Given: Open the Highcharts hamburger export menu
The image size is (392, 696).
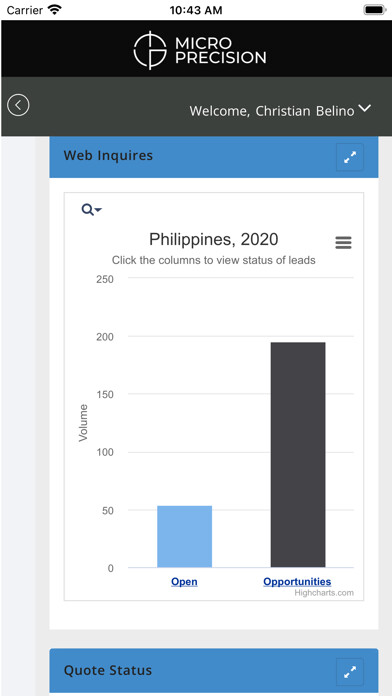Looking at the screenshot, I should 343,243.
